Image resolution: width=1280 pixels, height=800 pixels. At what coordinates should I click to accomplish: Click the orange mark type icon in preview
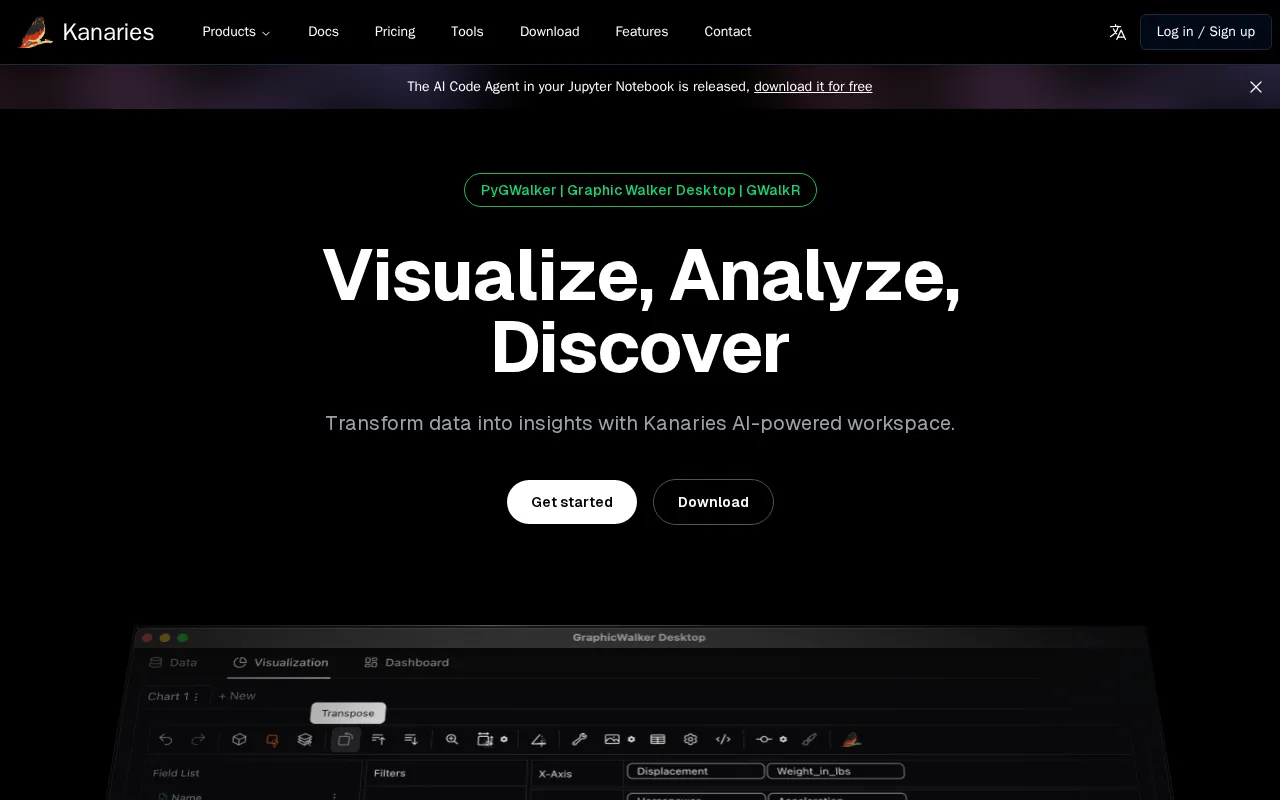click(x=272, y=740)
